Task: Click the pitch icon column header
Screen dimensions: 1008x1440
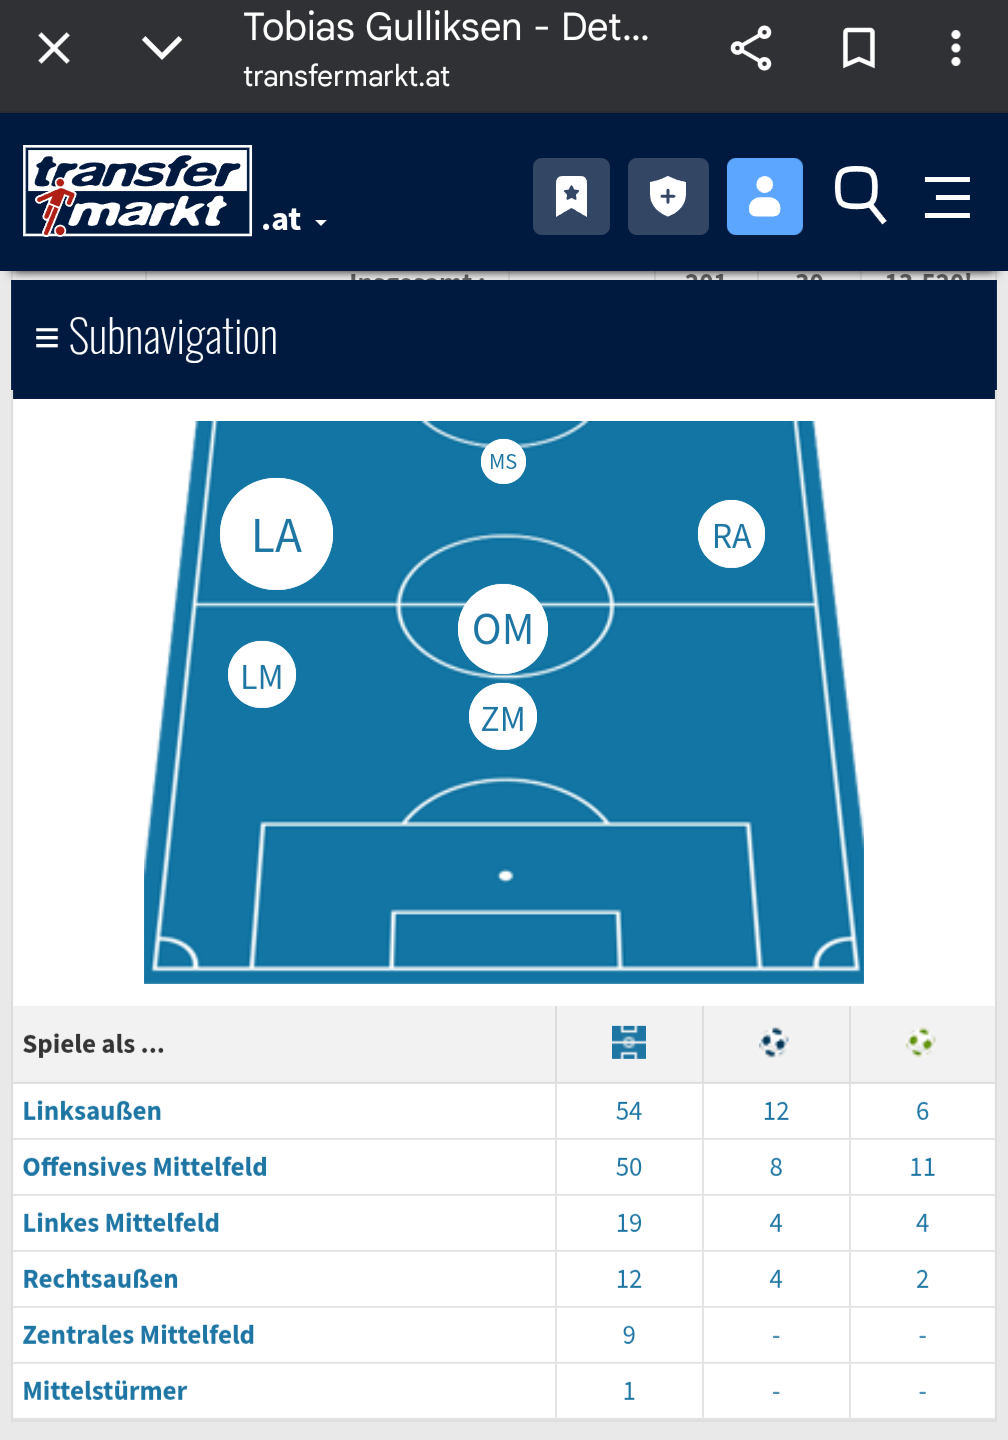Action: (x=629, y=1043)
